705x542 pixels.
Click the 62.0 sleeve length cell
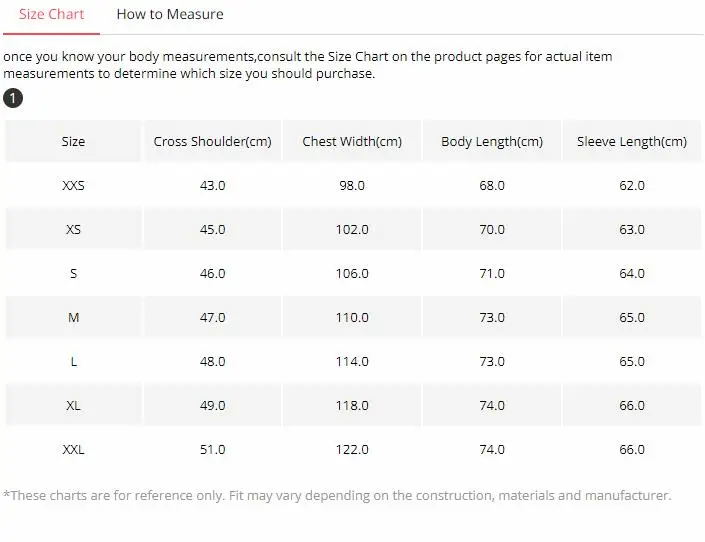(632, 186)
